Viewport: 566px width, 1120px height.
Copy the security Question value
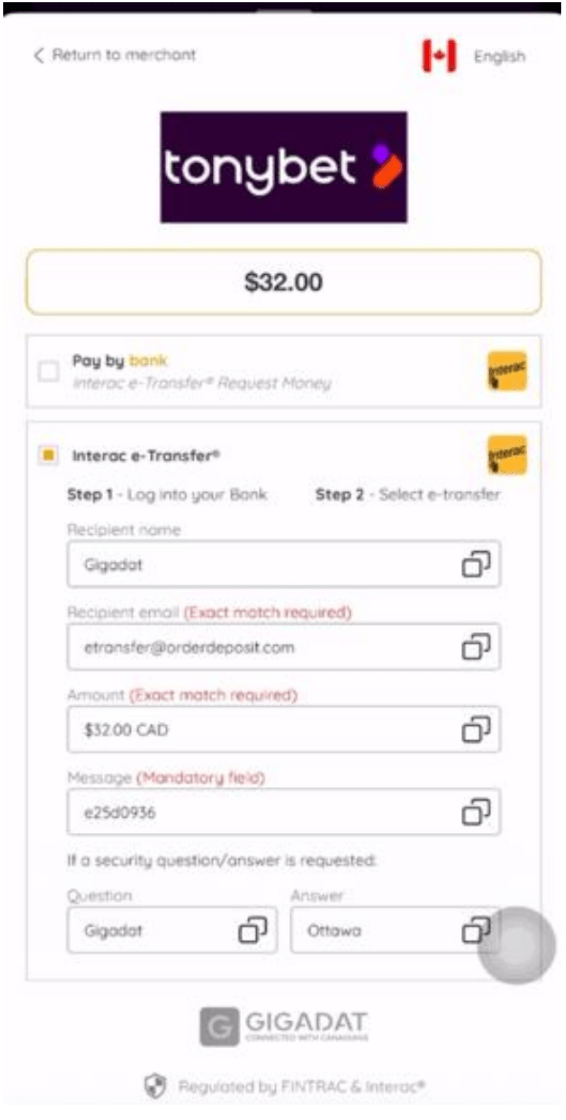tap(252, 930)
